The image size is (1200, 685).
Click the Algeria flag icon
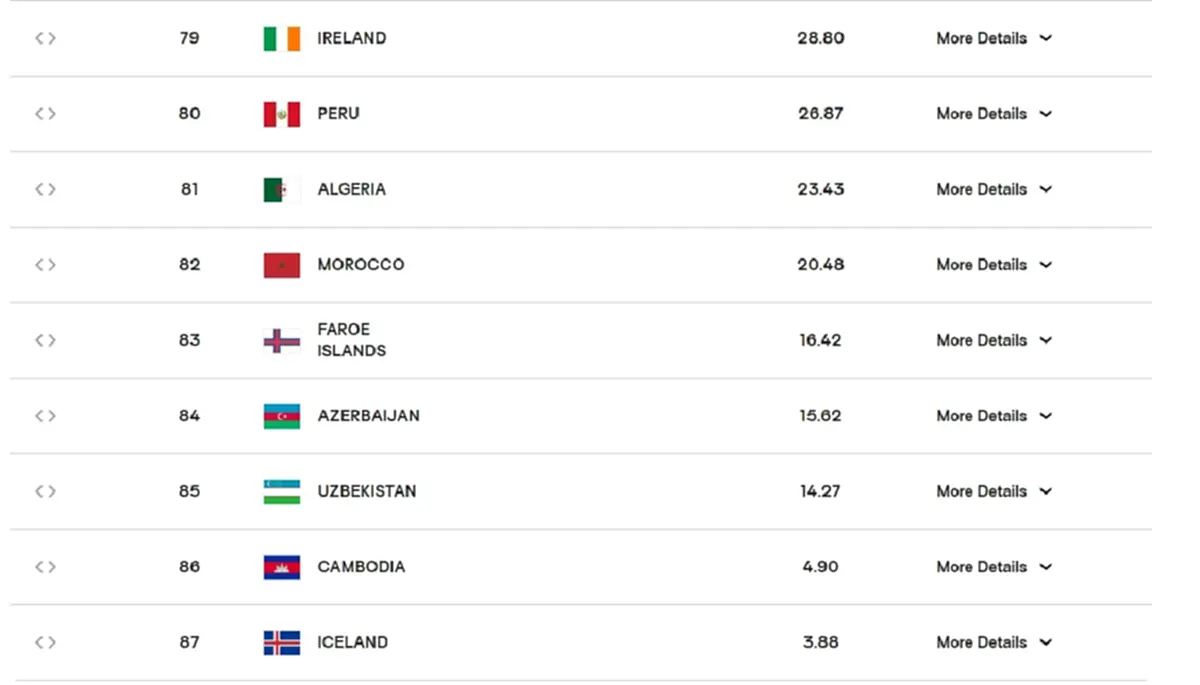(281, 190)
